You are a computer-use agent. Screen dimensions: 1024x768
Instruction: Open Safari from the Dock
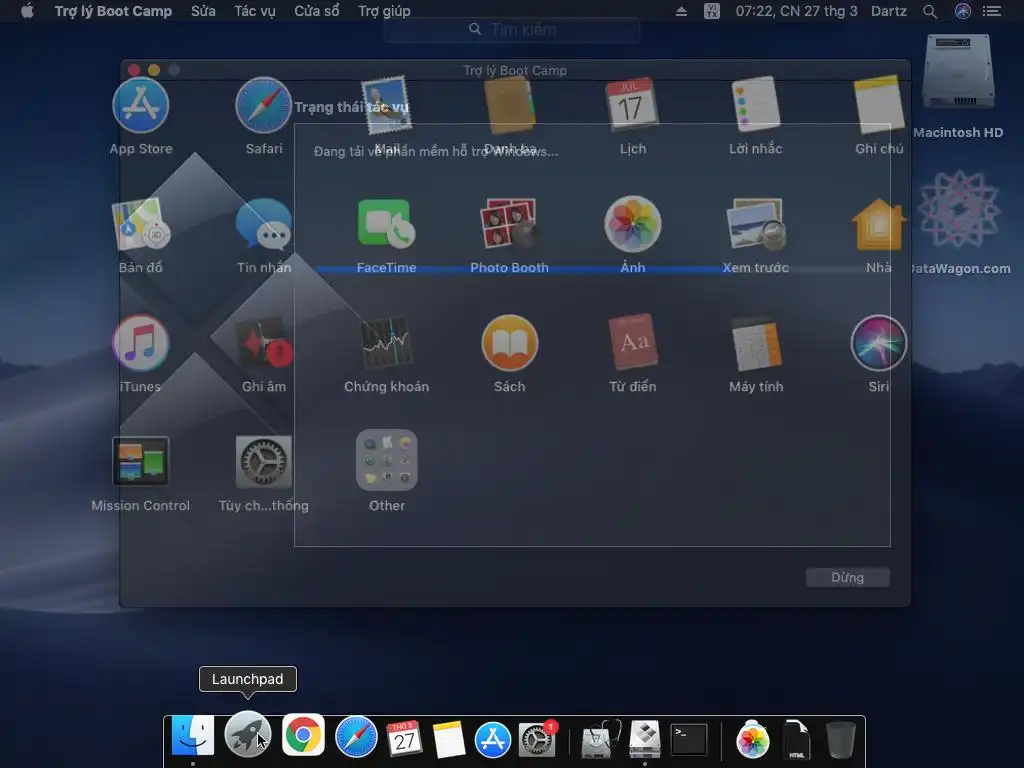356,737
